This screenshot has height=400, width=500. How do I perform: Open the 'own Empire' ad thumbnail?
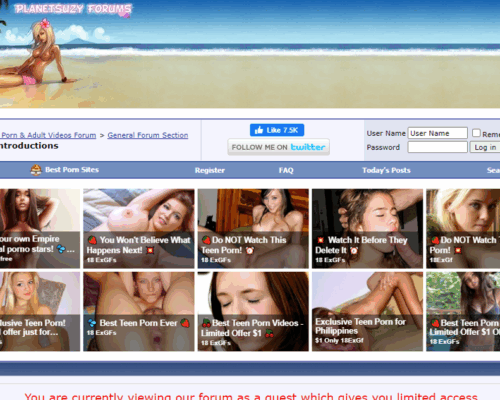(40, 228)
